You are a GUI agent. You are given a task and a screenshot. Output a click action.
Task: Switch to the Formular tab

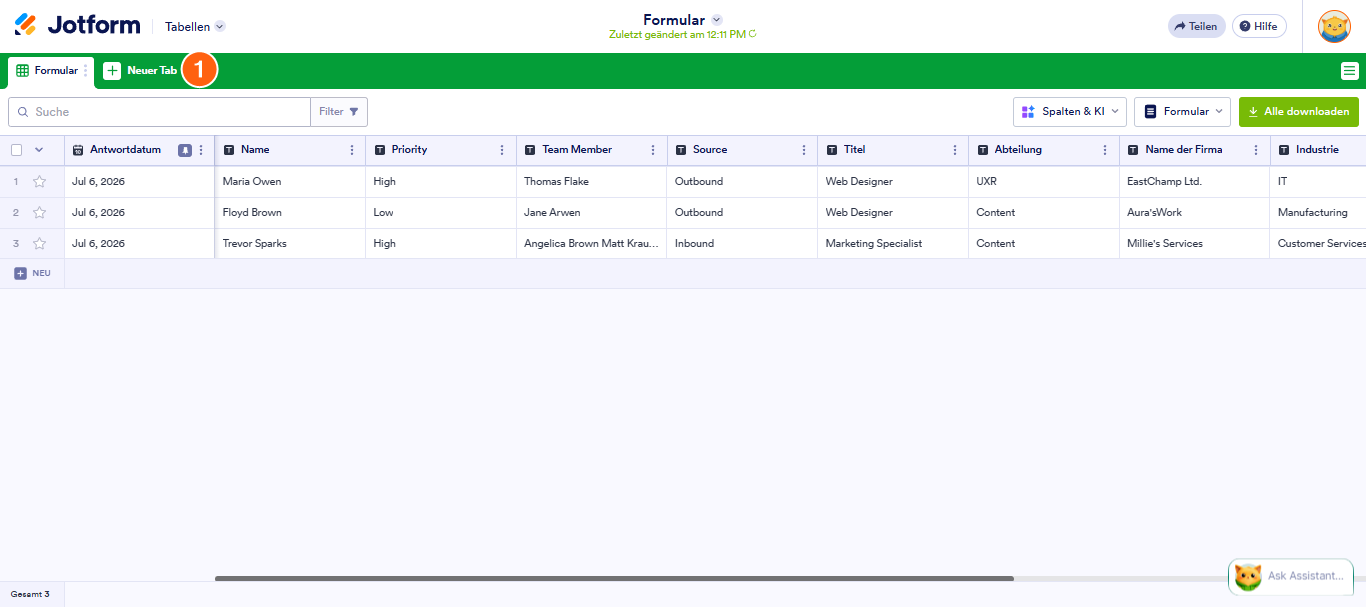pyautogui.click(x=48, y=71)
